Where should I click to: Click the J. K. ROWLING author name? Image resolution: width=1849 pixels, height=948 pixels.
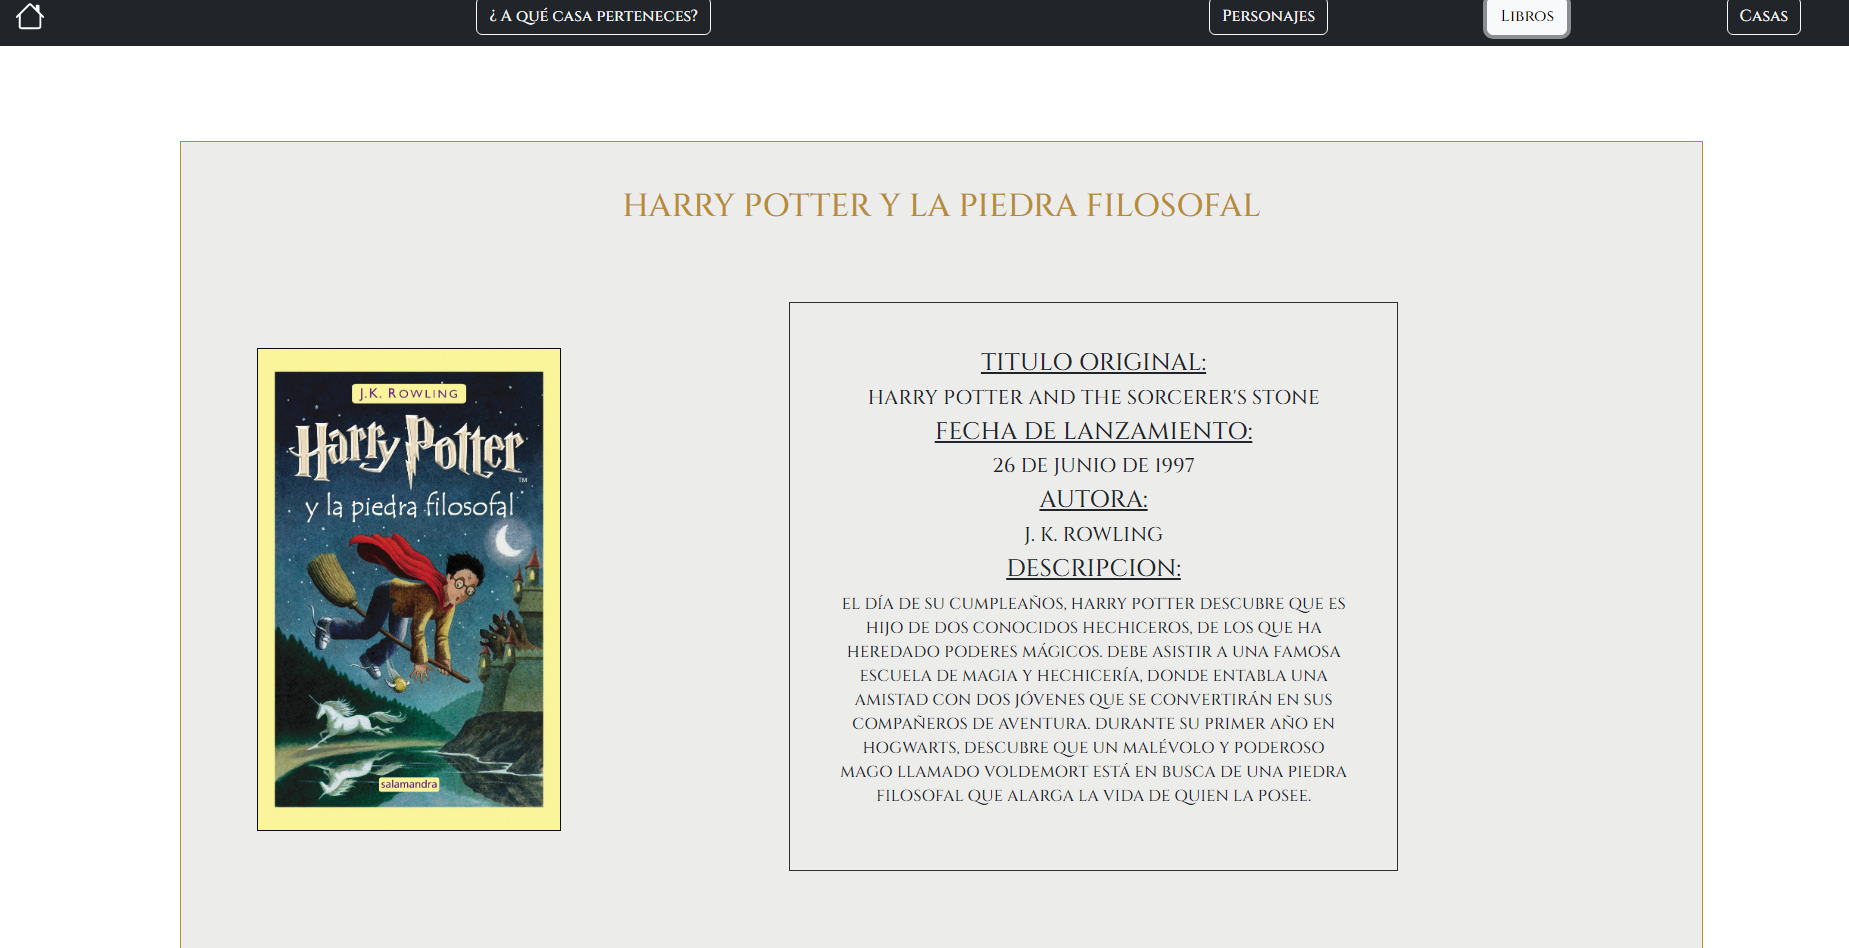(x=1092, y=534)
